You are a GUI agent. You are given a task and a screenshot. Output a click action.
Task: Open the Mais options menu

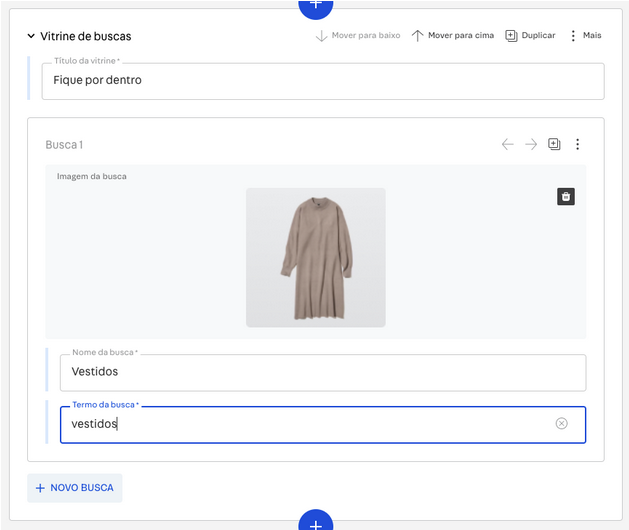[585, 35]
